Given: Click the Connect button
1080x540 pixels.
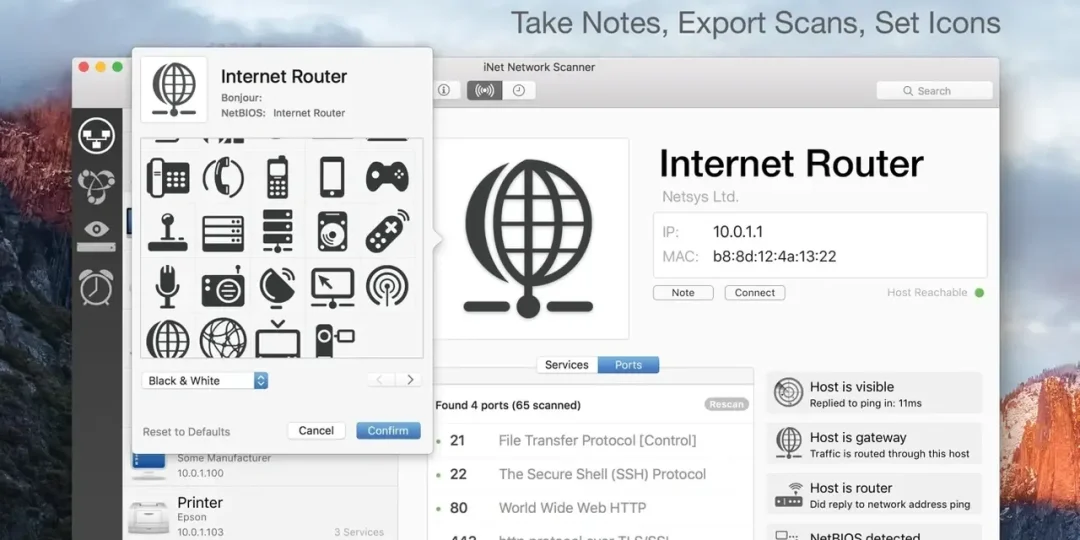Looking at the screenshot, I should pos(755,293).
